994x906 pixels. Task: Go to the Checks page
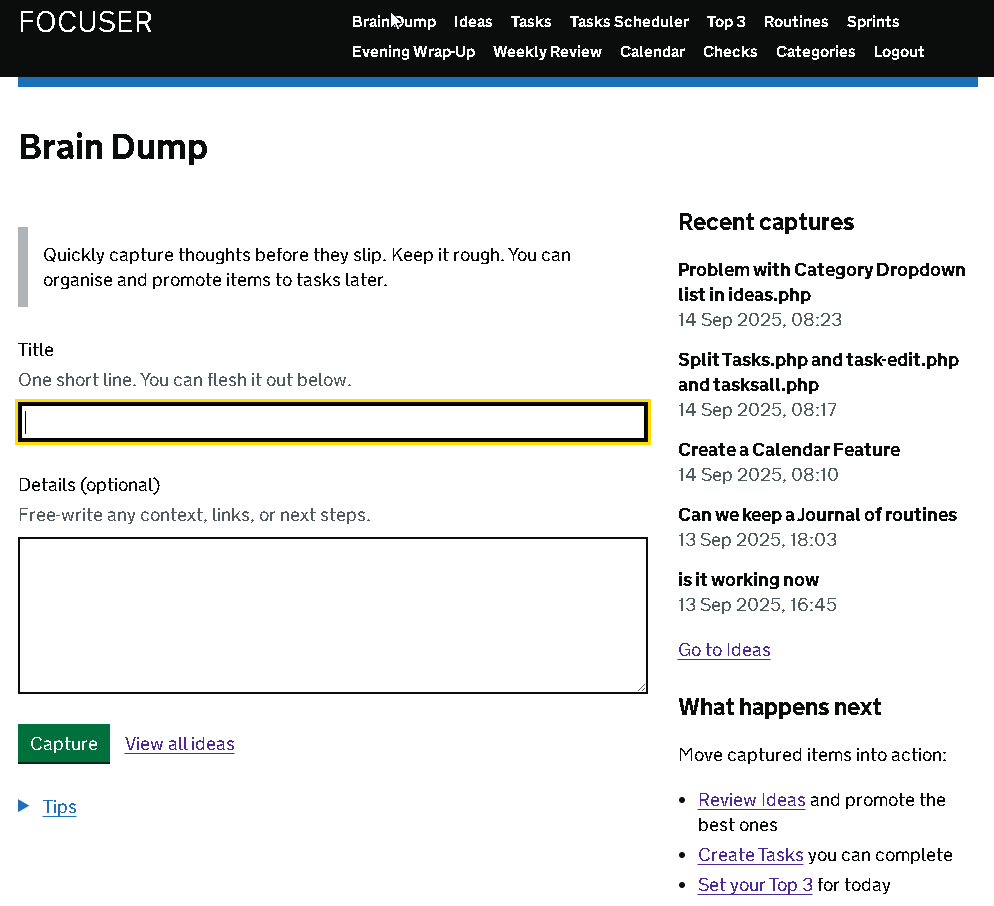point(730,51)
